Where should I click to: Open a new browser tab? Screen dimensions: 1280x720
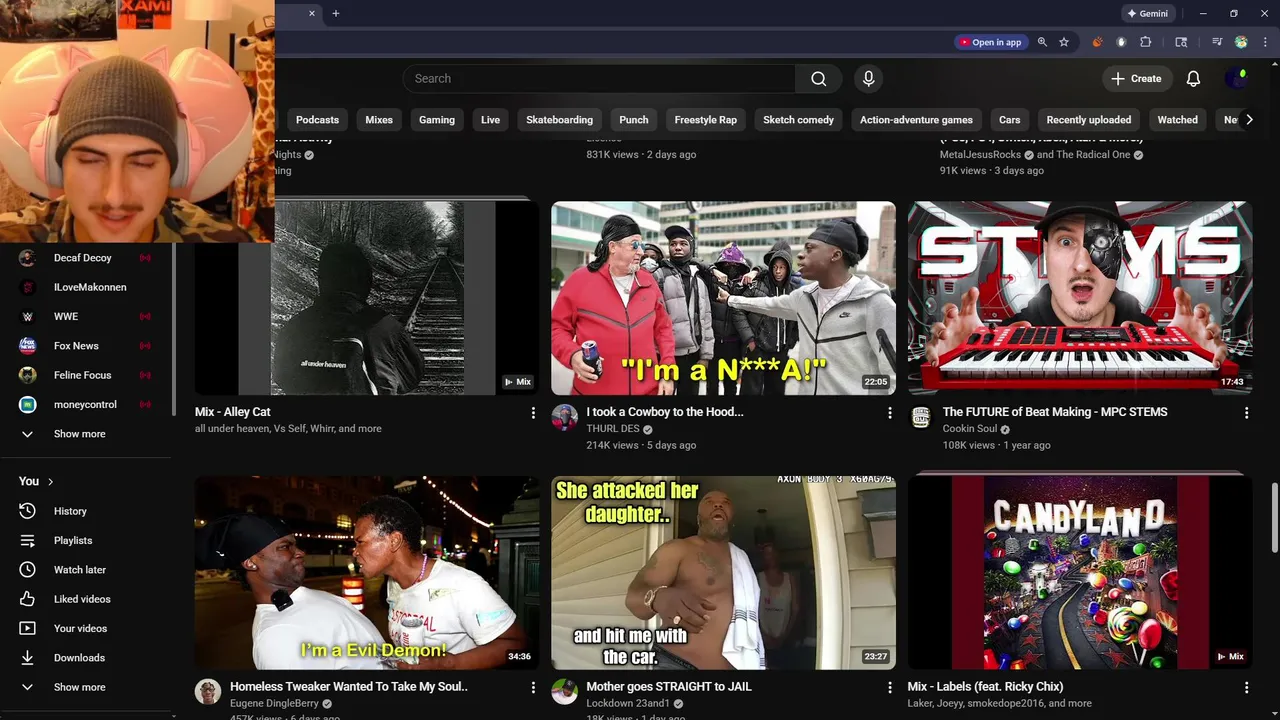pos(336,14)
